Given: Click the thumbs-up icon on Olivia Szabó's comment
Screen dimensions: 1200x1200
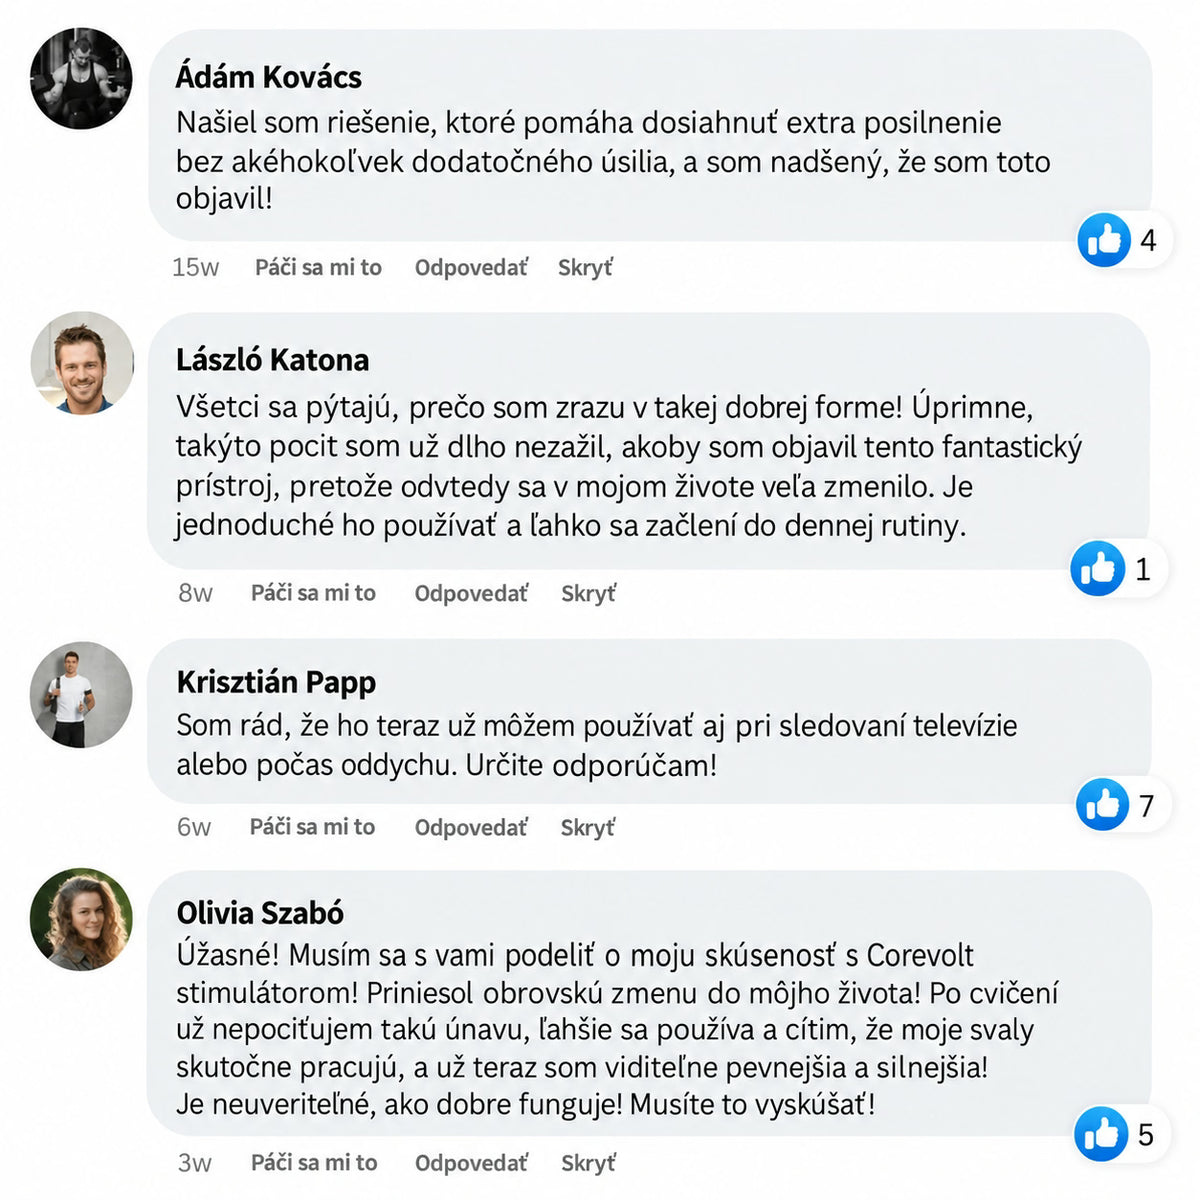Looking at the screenshot, I should coord(1101,1134).
